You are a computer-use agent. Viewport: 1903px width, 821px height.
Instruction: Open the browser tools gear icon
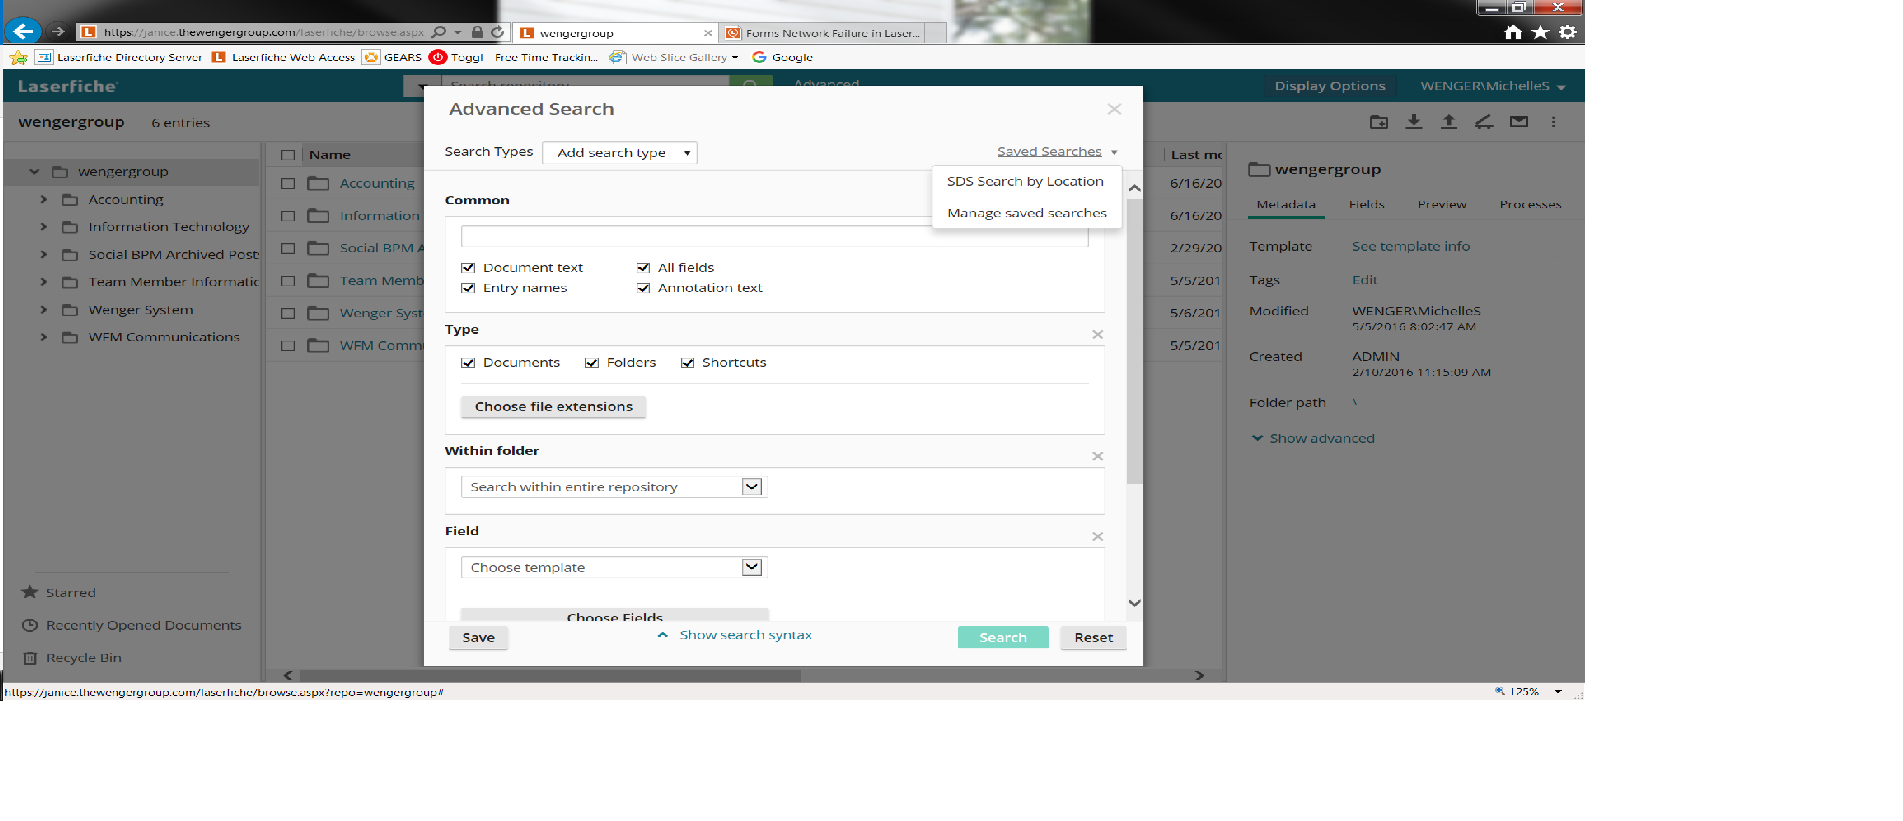coord(1568,32)
